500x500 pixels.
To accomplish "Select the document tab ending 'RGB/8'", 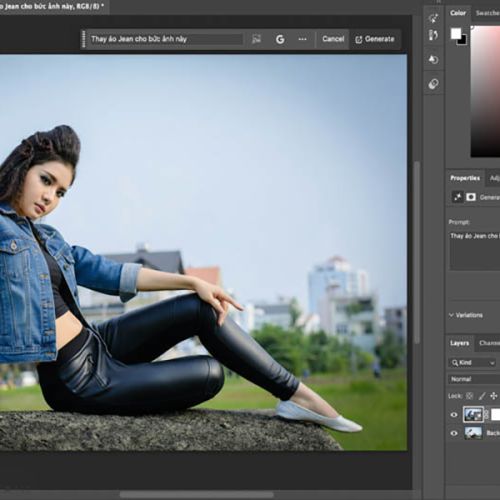I will (x=53, y=6).
